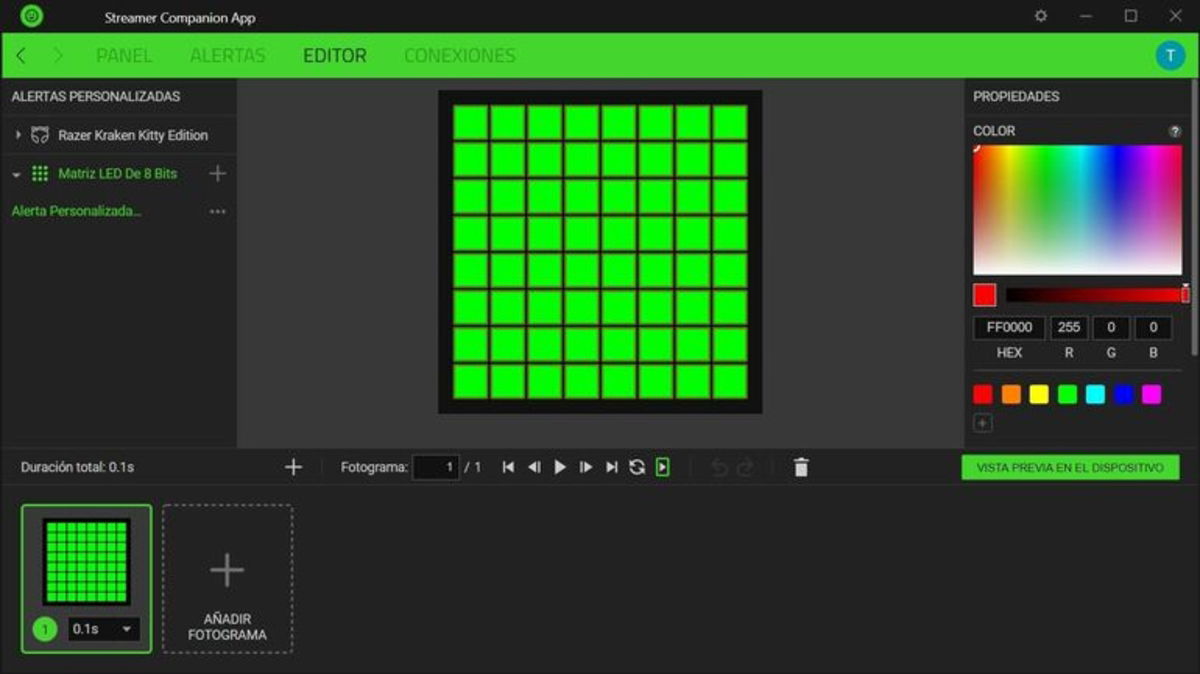The image size is (1200, 674).
Task: Open Streamer Companion App settings gear
Action: [1040, 17]
